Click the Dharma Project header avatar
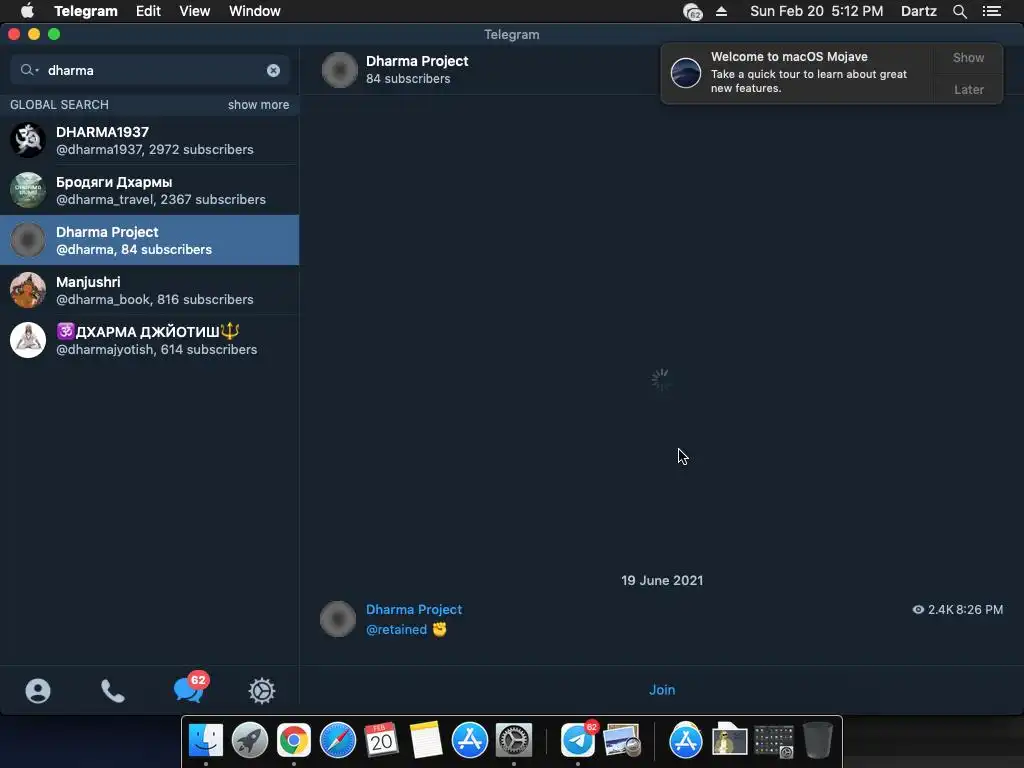Image resolution: width=1024 pixels, height=768 pixels. tap(340, 70)
